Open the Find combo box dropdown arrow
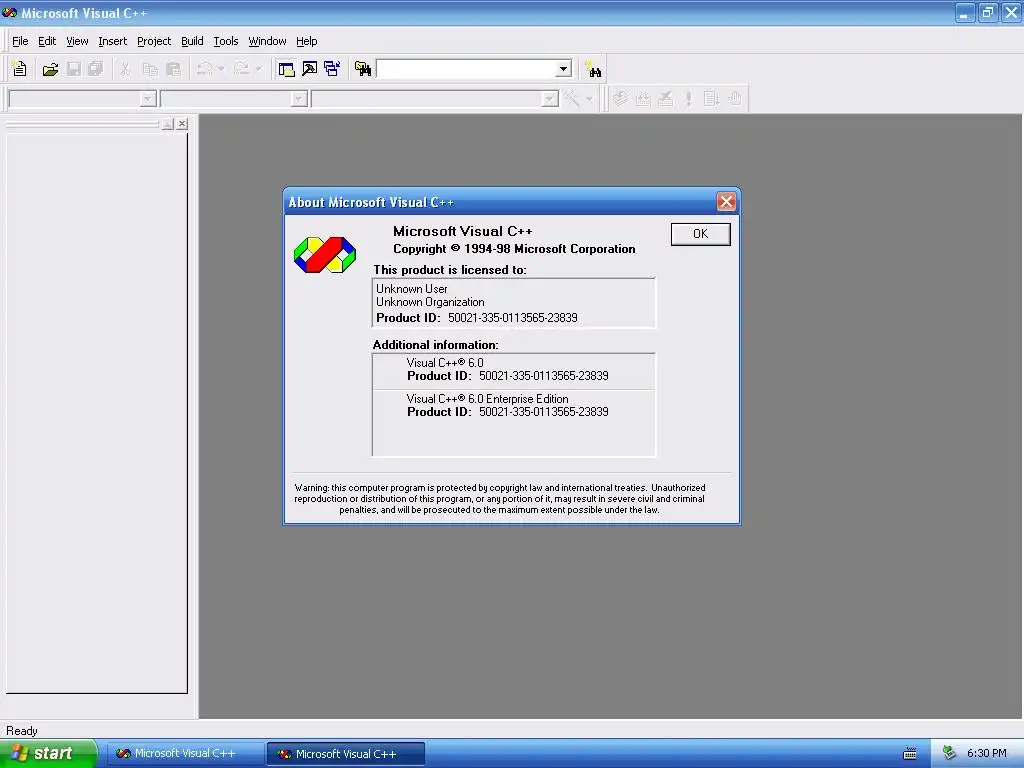Screen dimensions: 1024x768 [x=563, y=69]
